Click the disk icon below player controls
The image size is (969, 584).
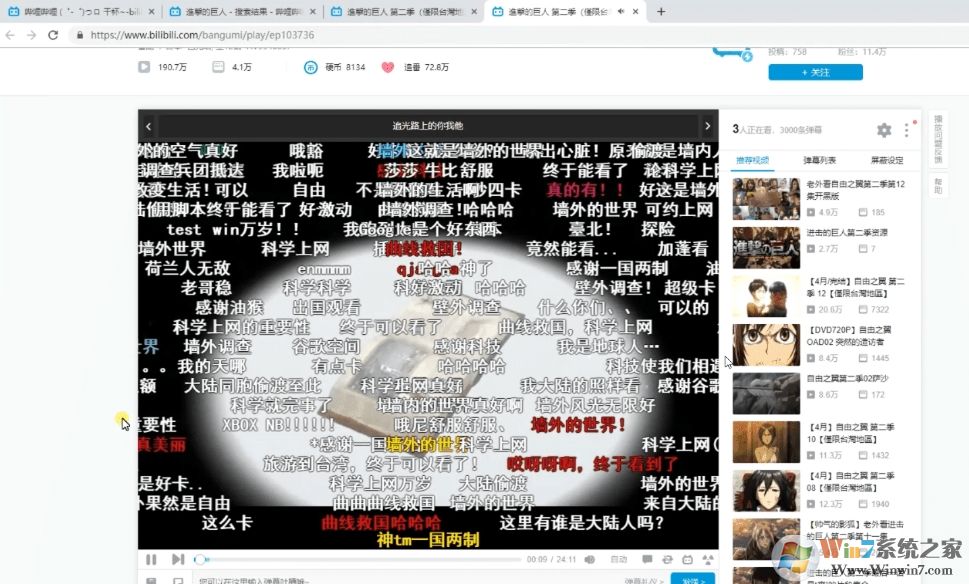click(x=151, y=581)
